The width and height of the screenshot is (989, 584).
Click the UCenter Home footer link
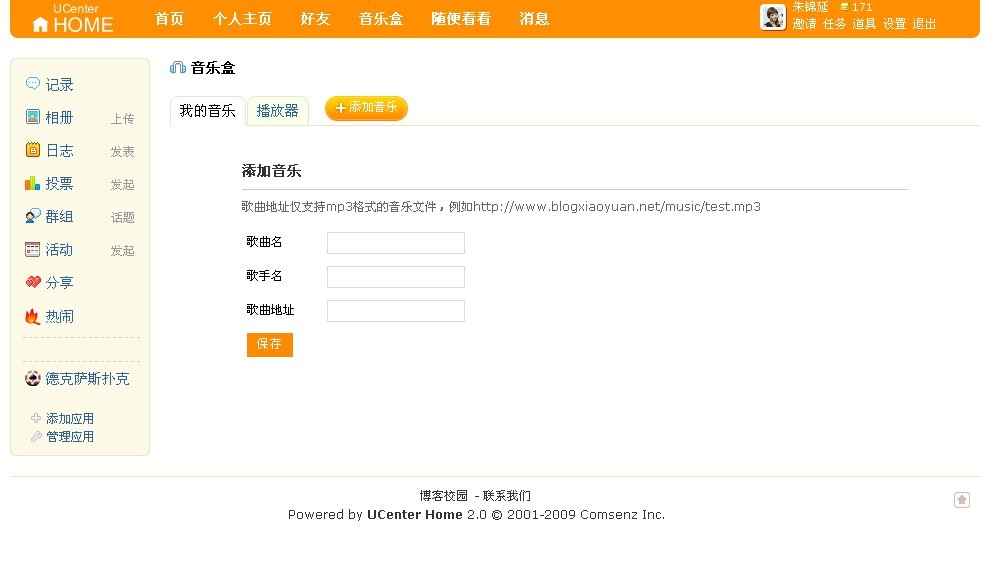[414, 515]
